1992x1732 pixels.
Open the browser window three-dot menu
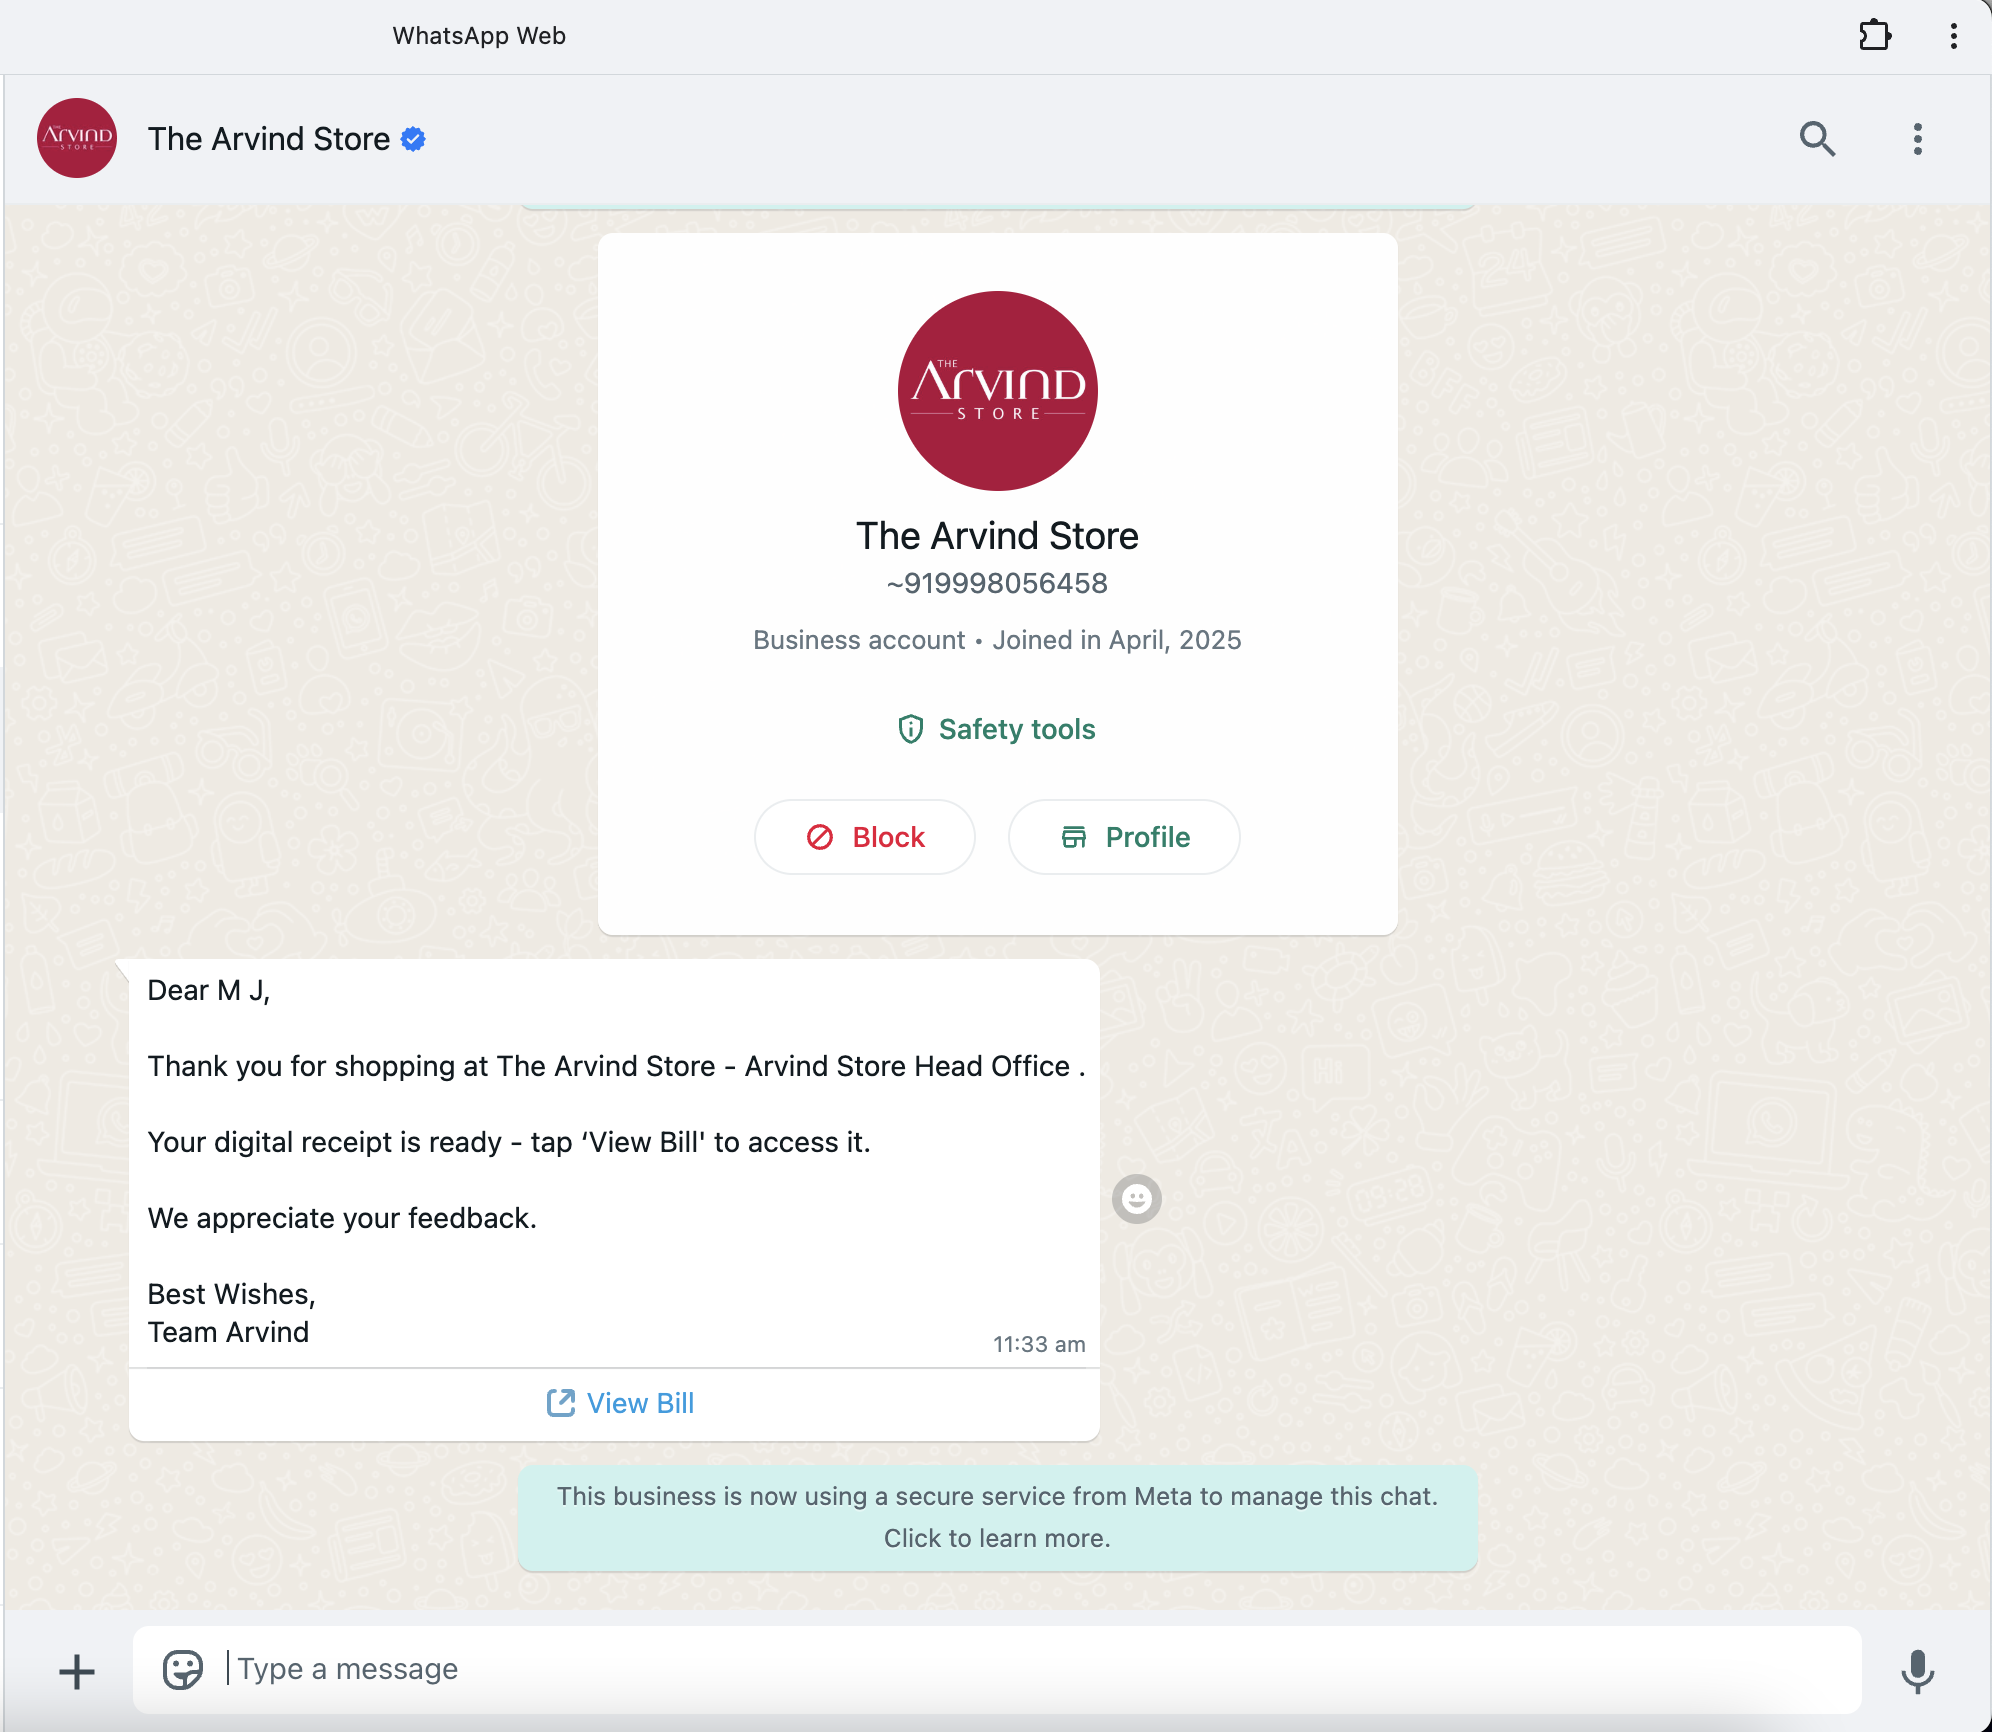(1953, 36)
